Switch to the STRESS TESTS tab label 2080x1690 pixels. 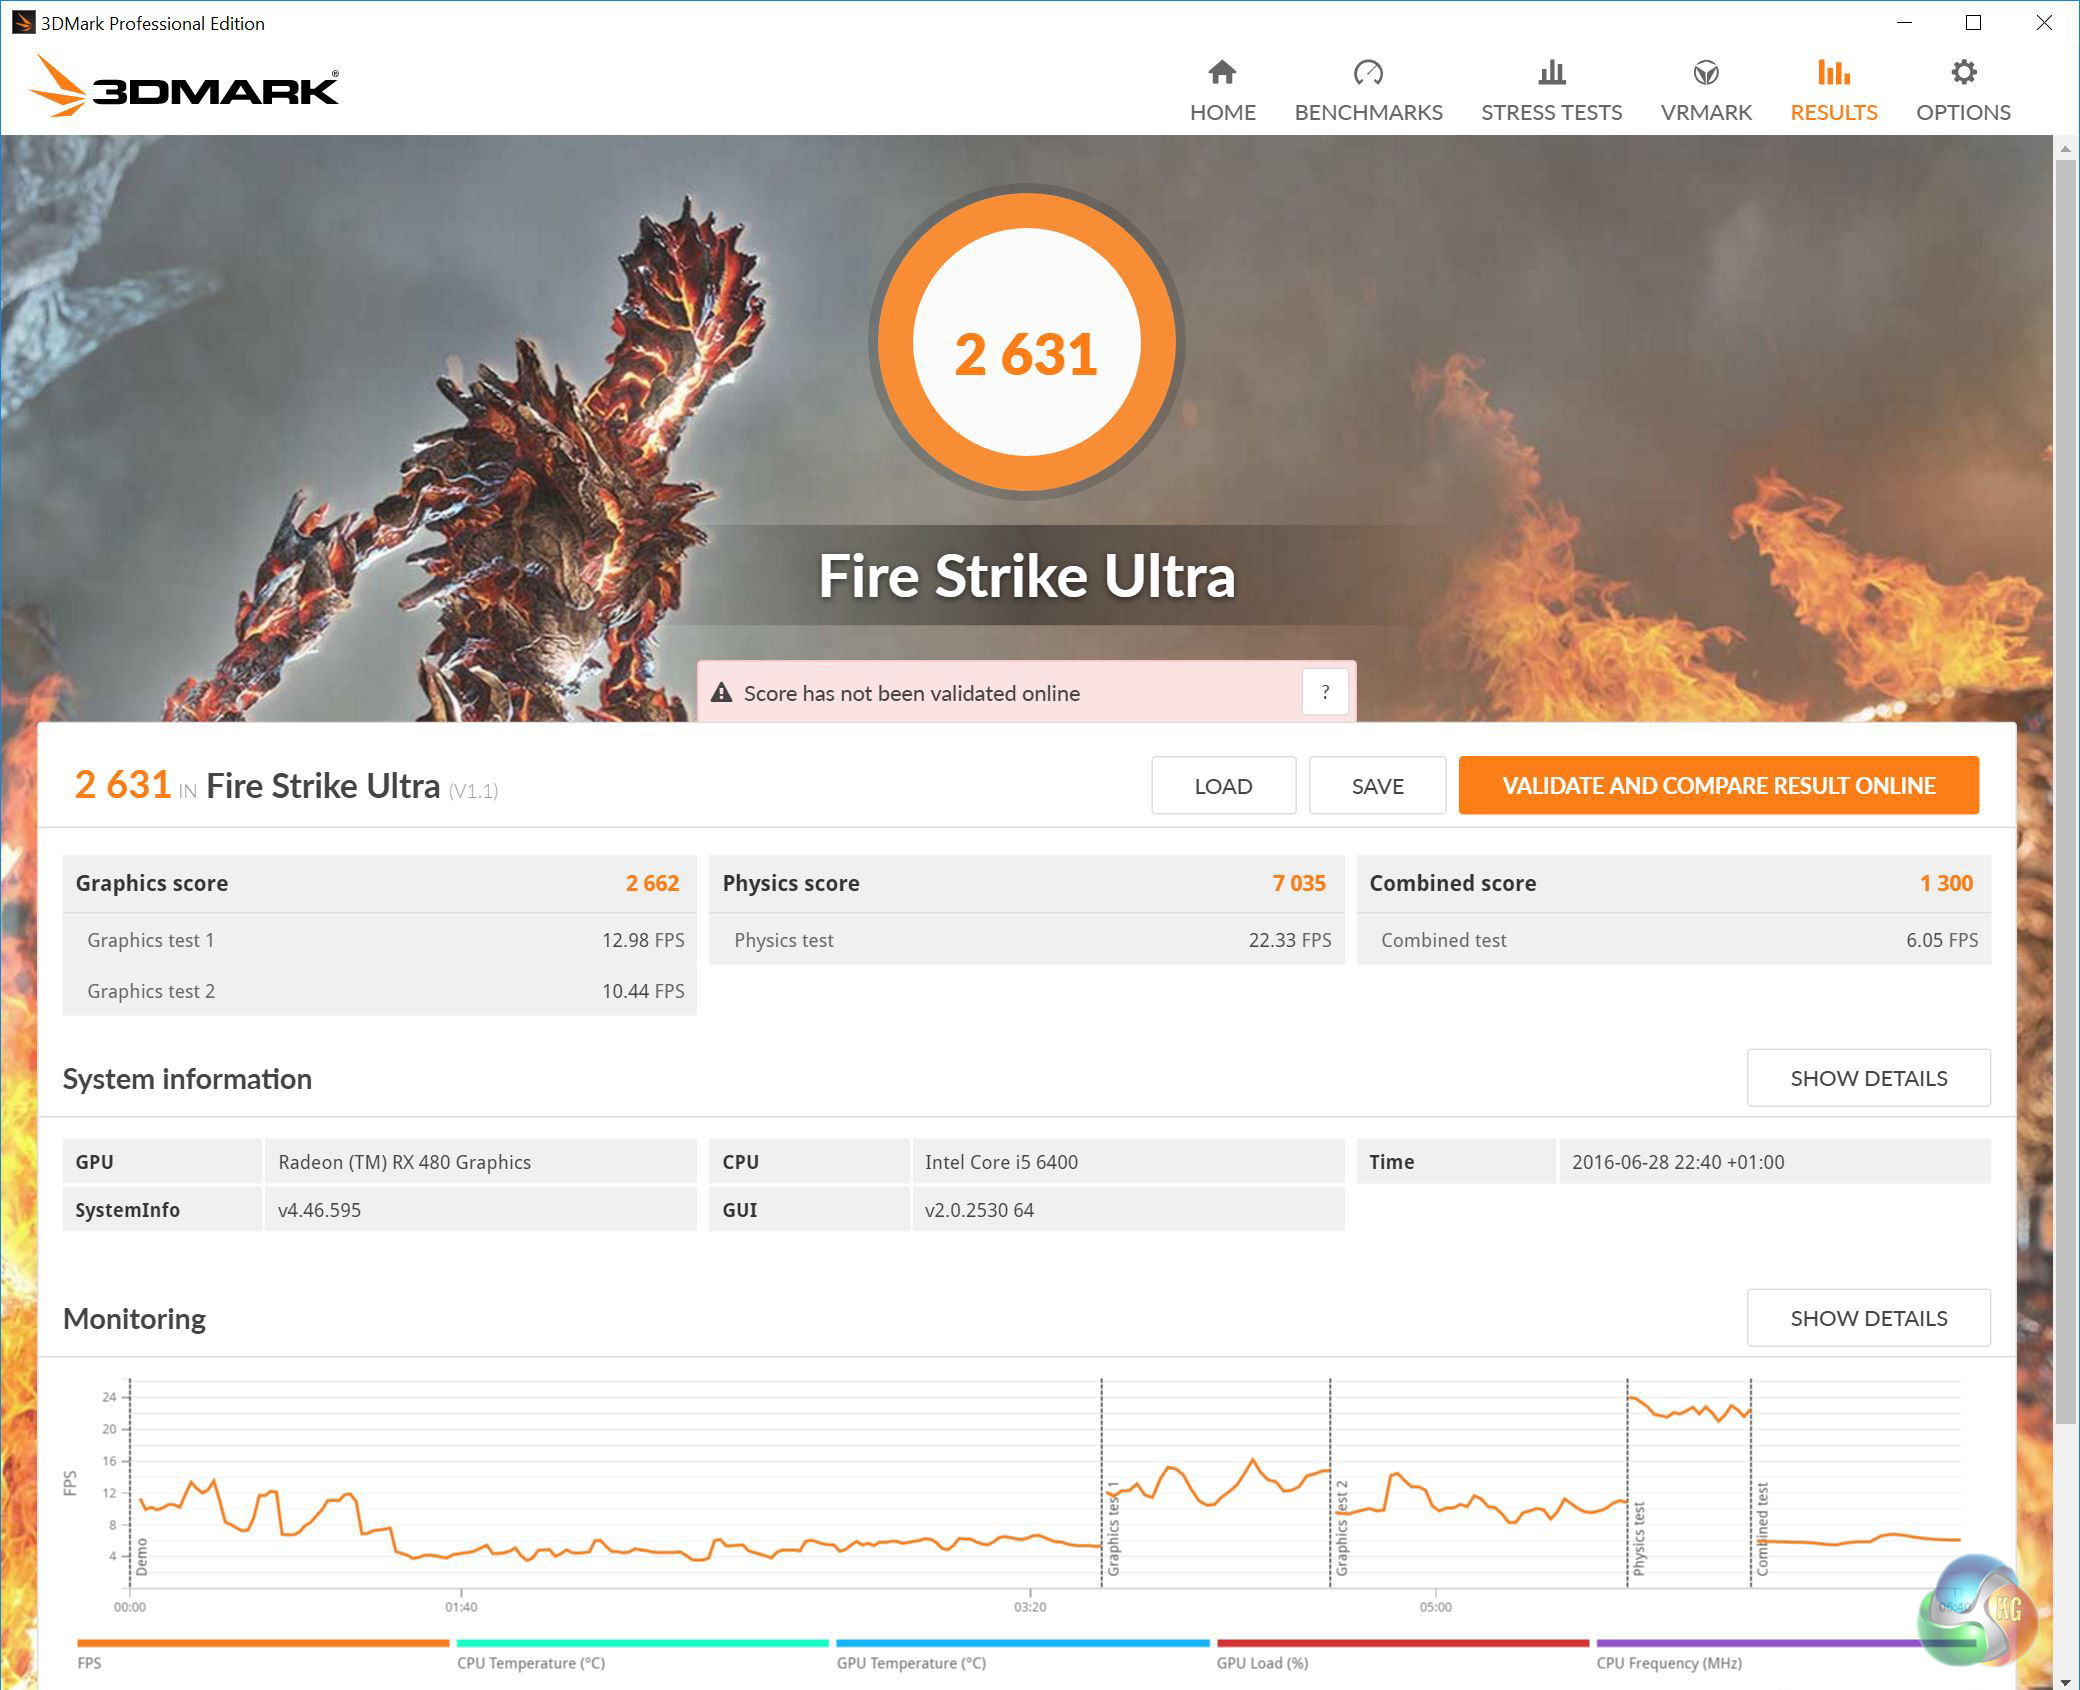click(x=1551, y=112)
